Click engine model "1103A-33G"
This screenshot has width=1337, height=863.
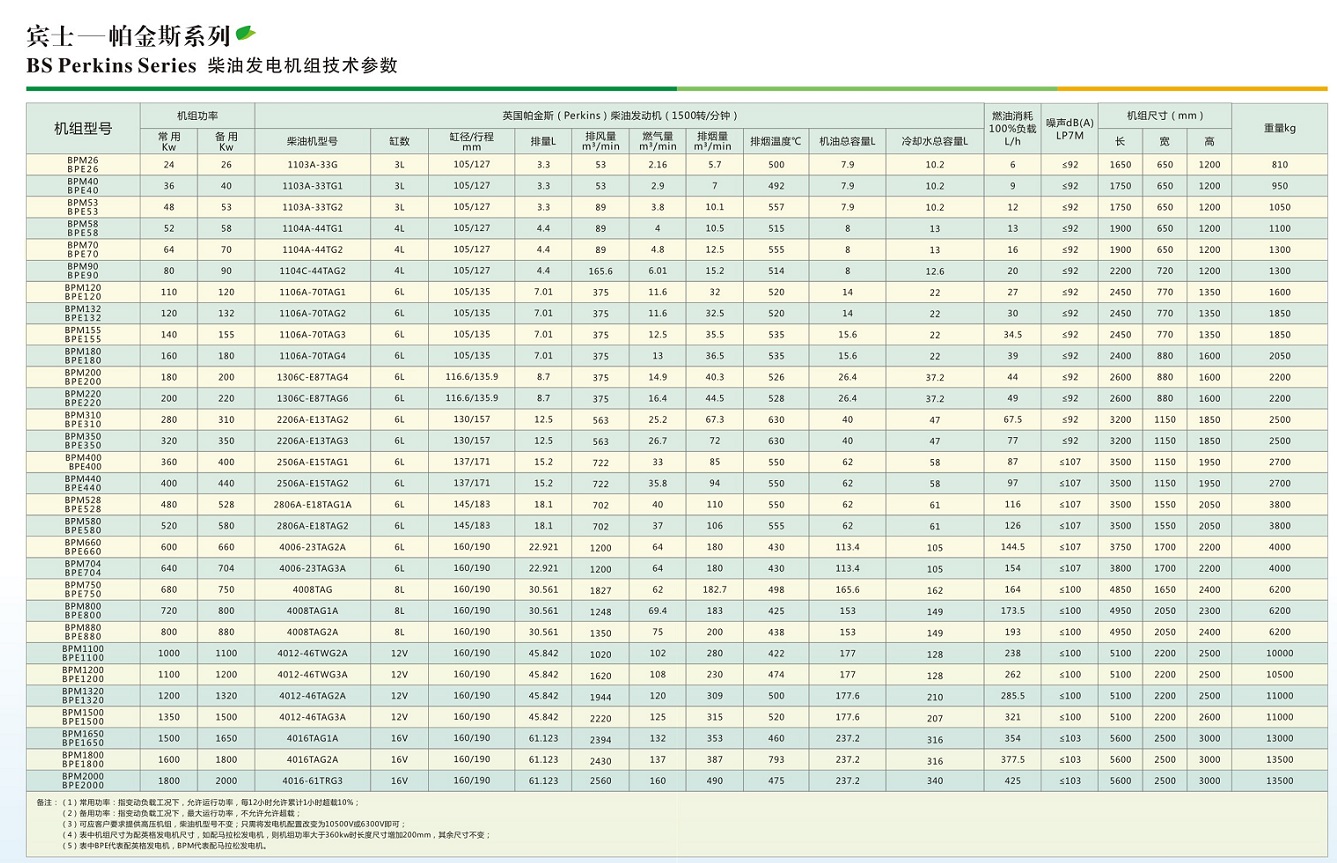[x=312, y=164]
